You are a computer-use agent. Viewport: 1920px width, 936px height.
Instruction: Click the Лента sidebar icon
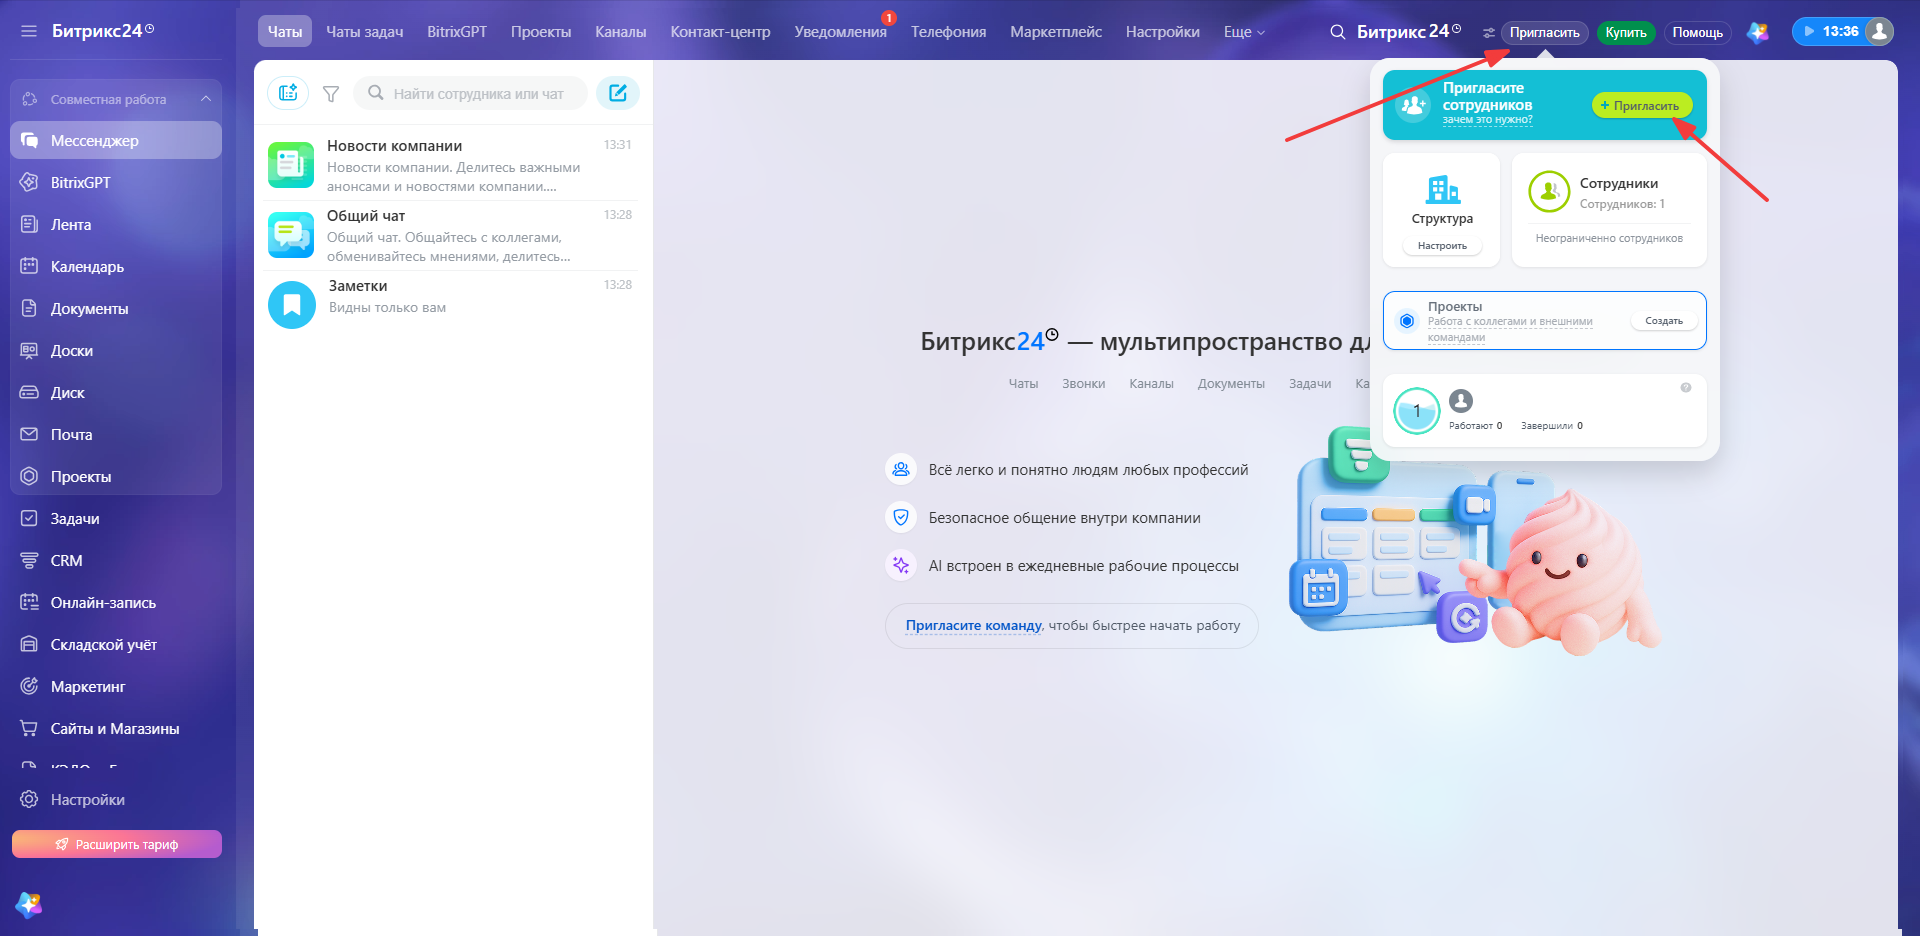tap(29, 224)
